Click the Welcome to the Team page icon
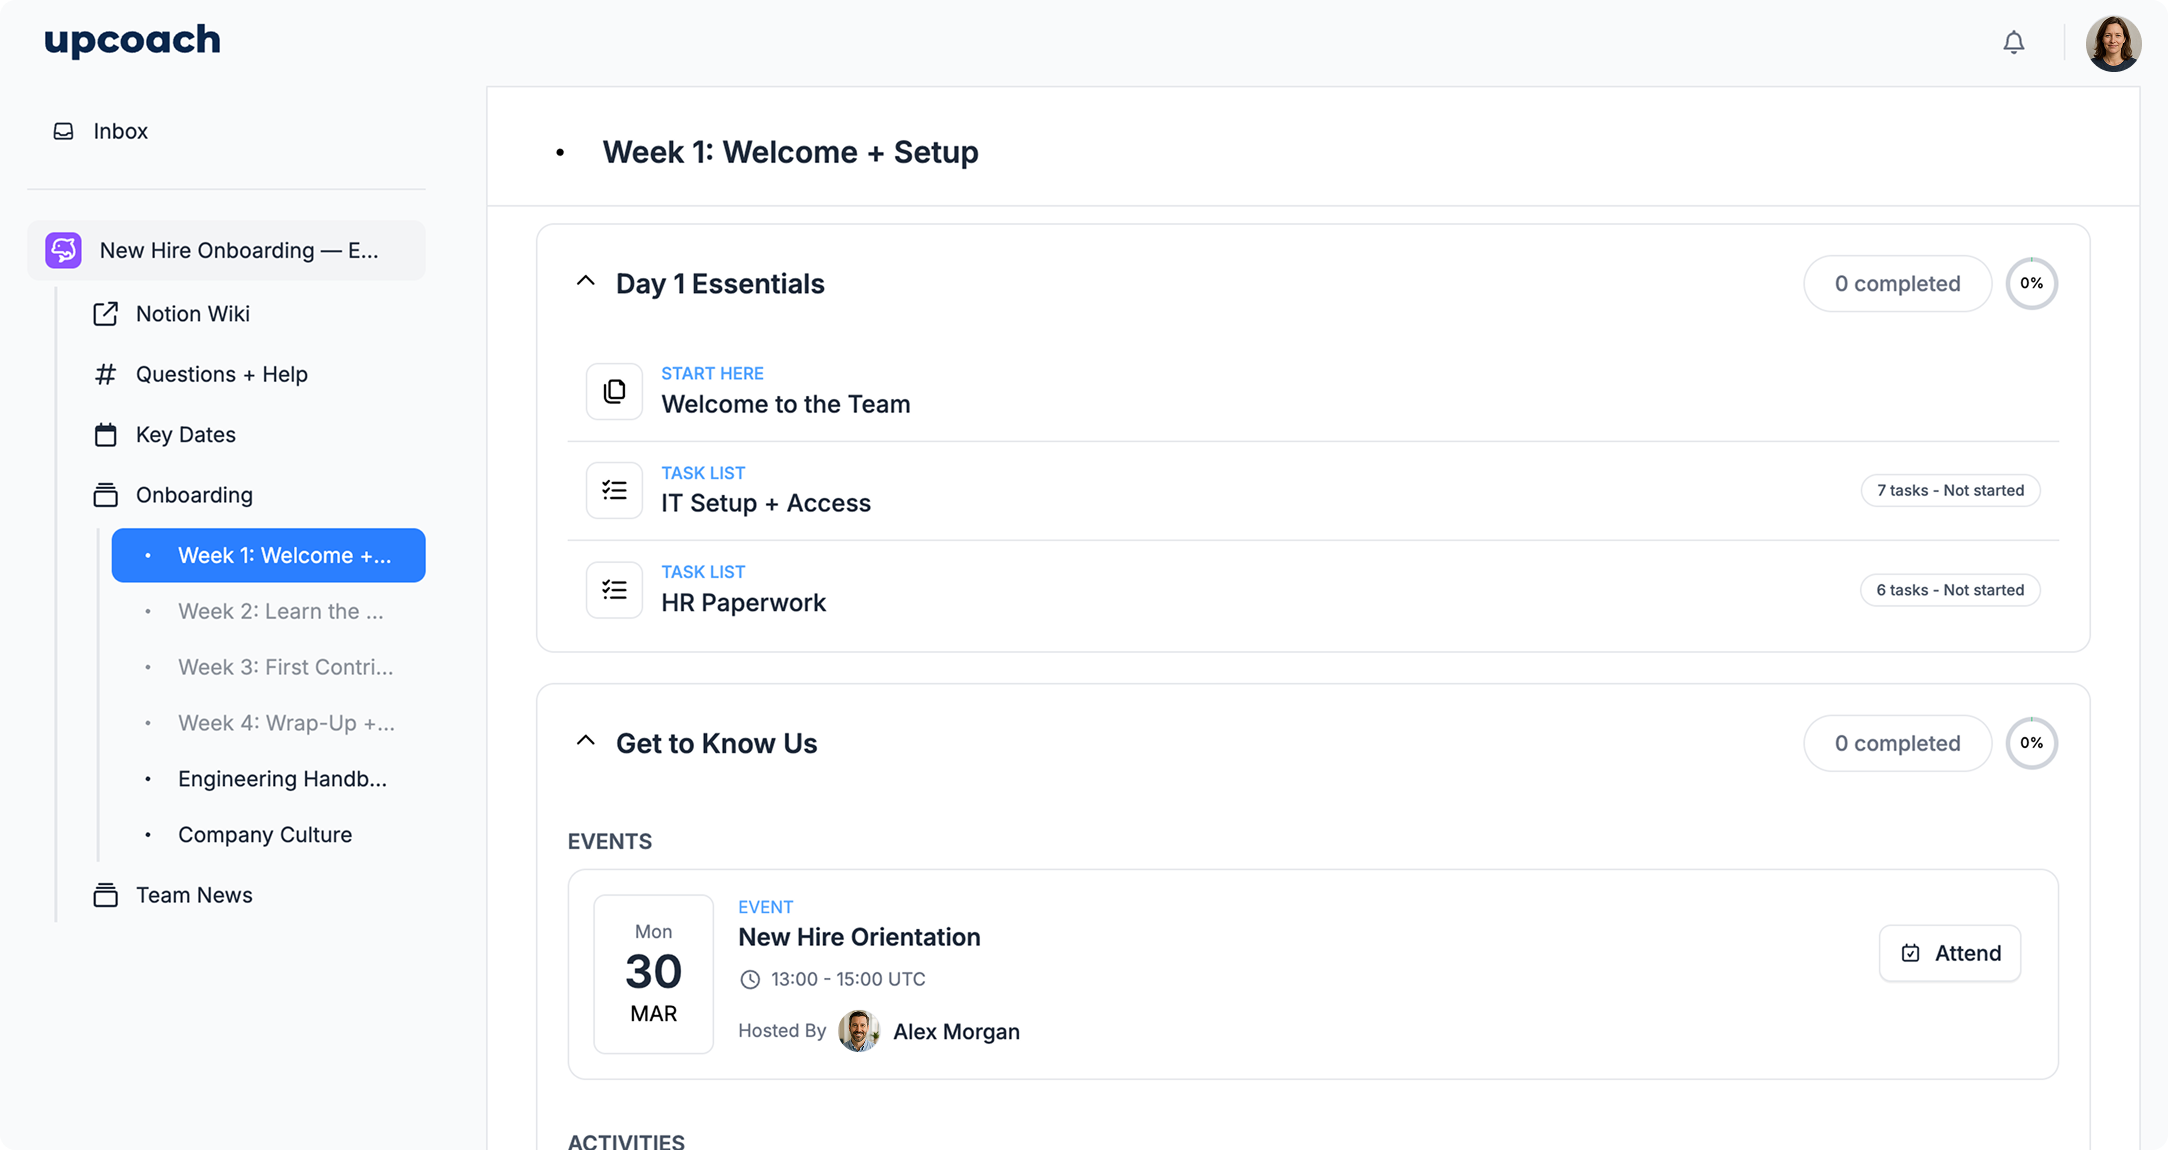The width and height of the screenshot is (2168, 1150). pyautogui.click(x=614, y=391)
